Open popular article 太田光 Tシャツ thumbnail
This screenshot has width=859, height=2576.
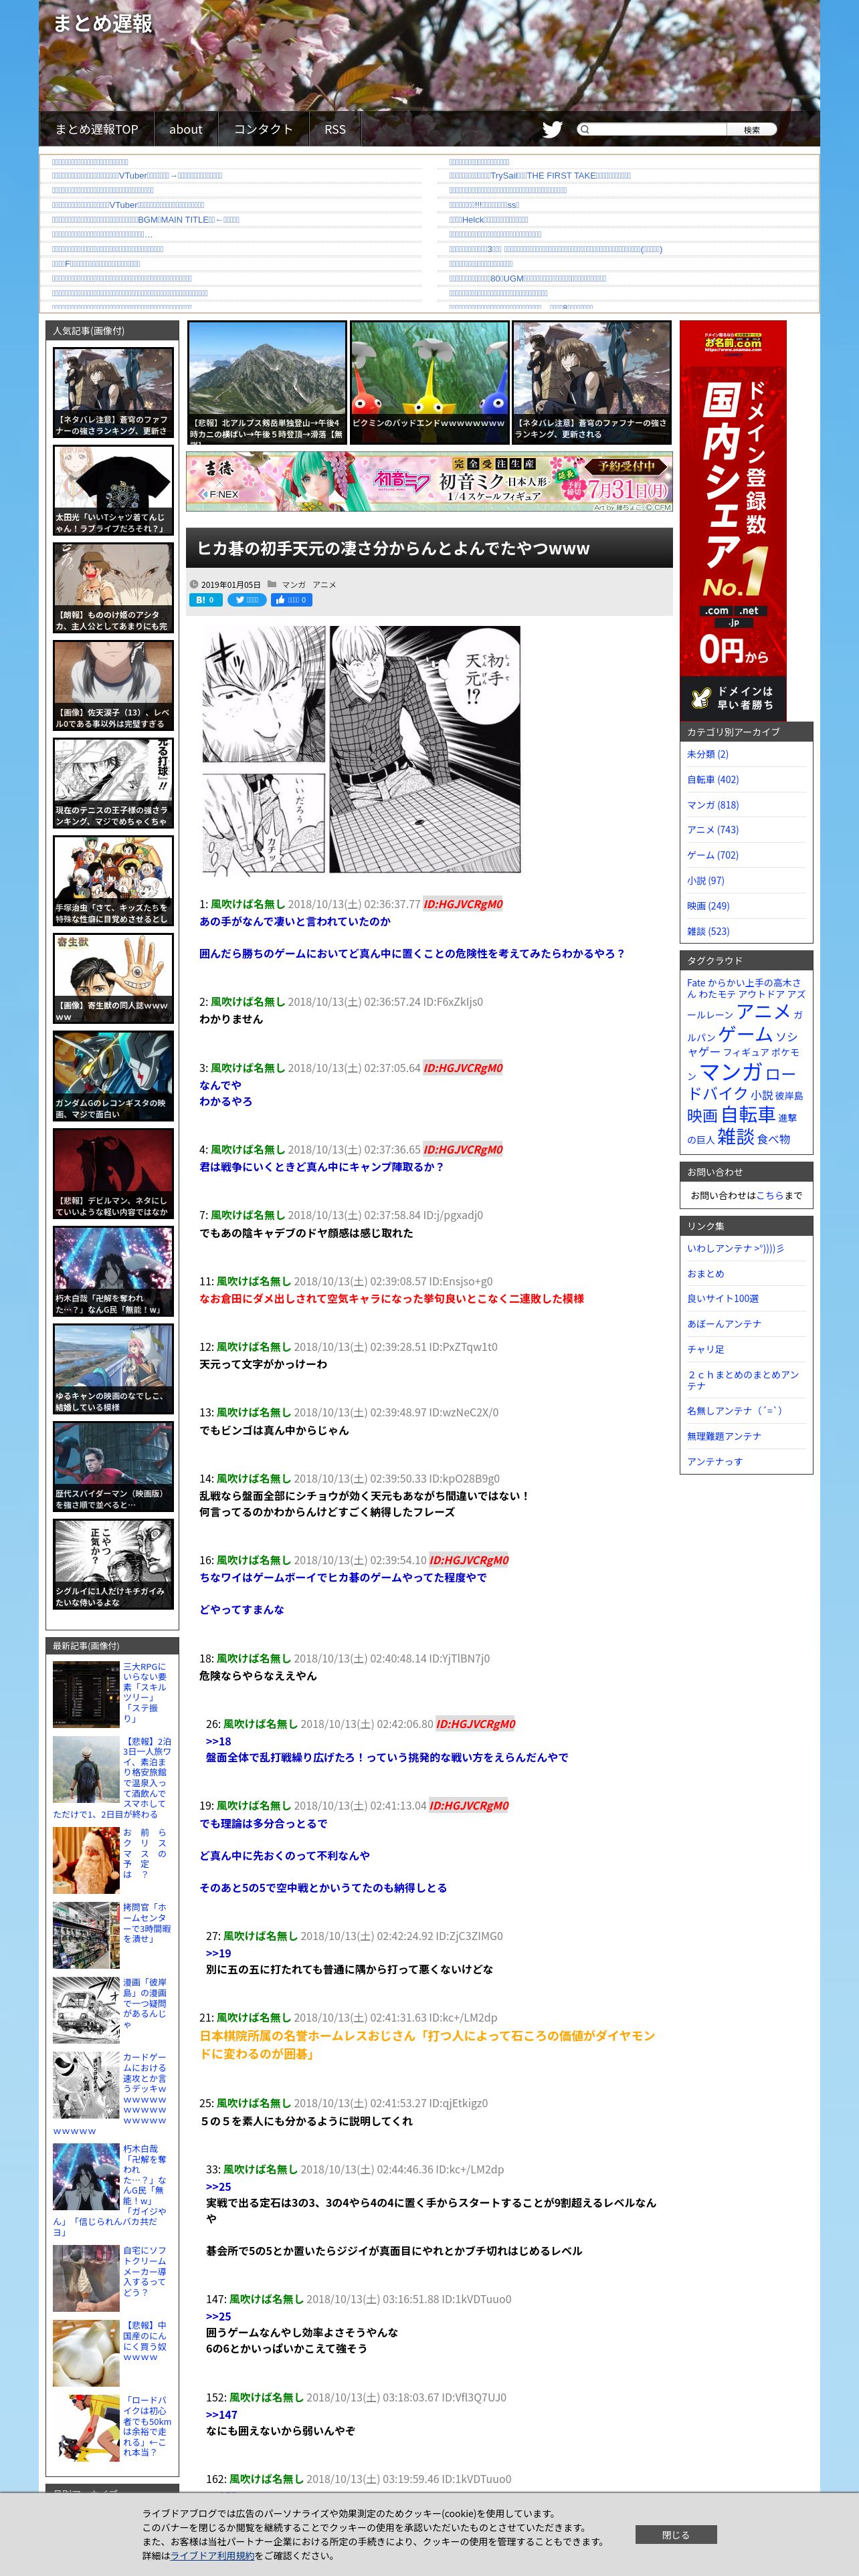[113, 491]
